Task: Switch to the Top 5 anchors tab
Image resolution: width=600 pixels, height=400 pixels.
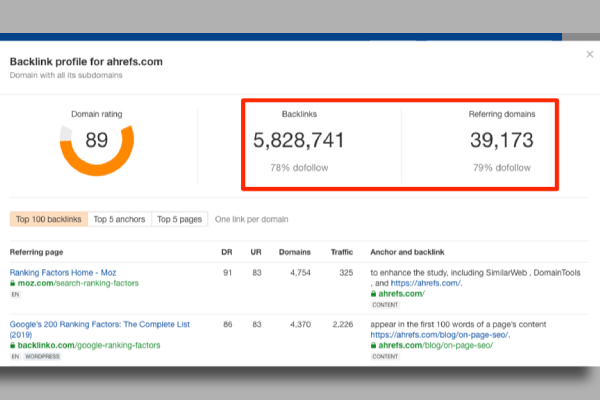Action: click(x=119, y=219)
